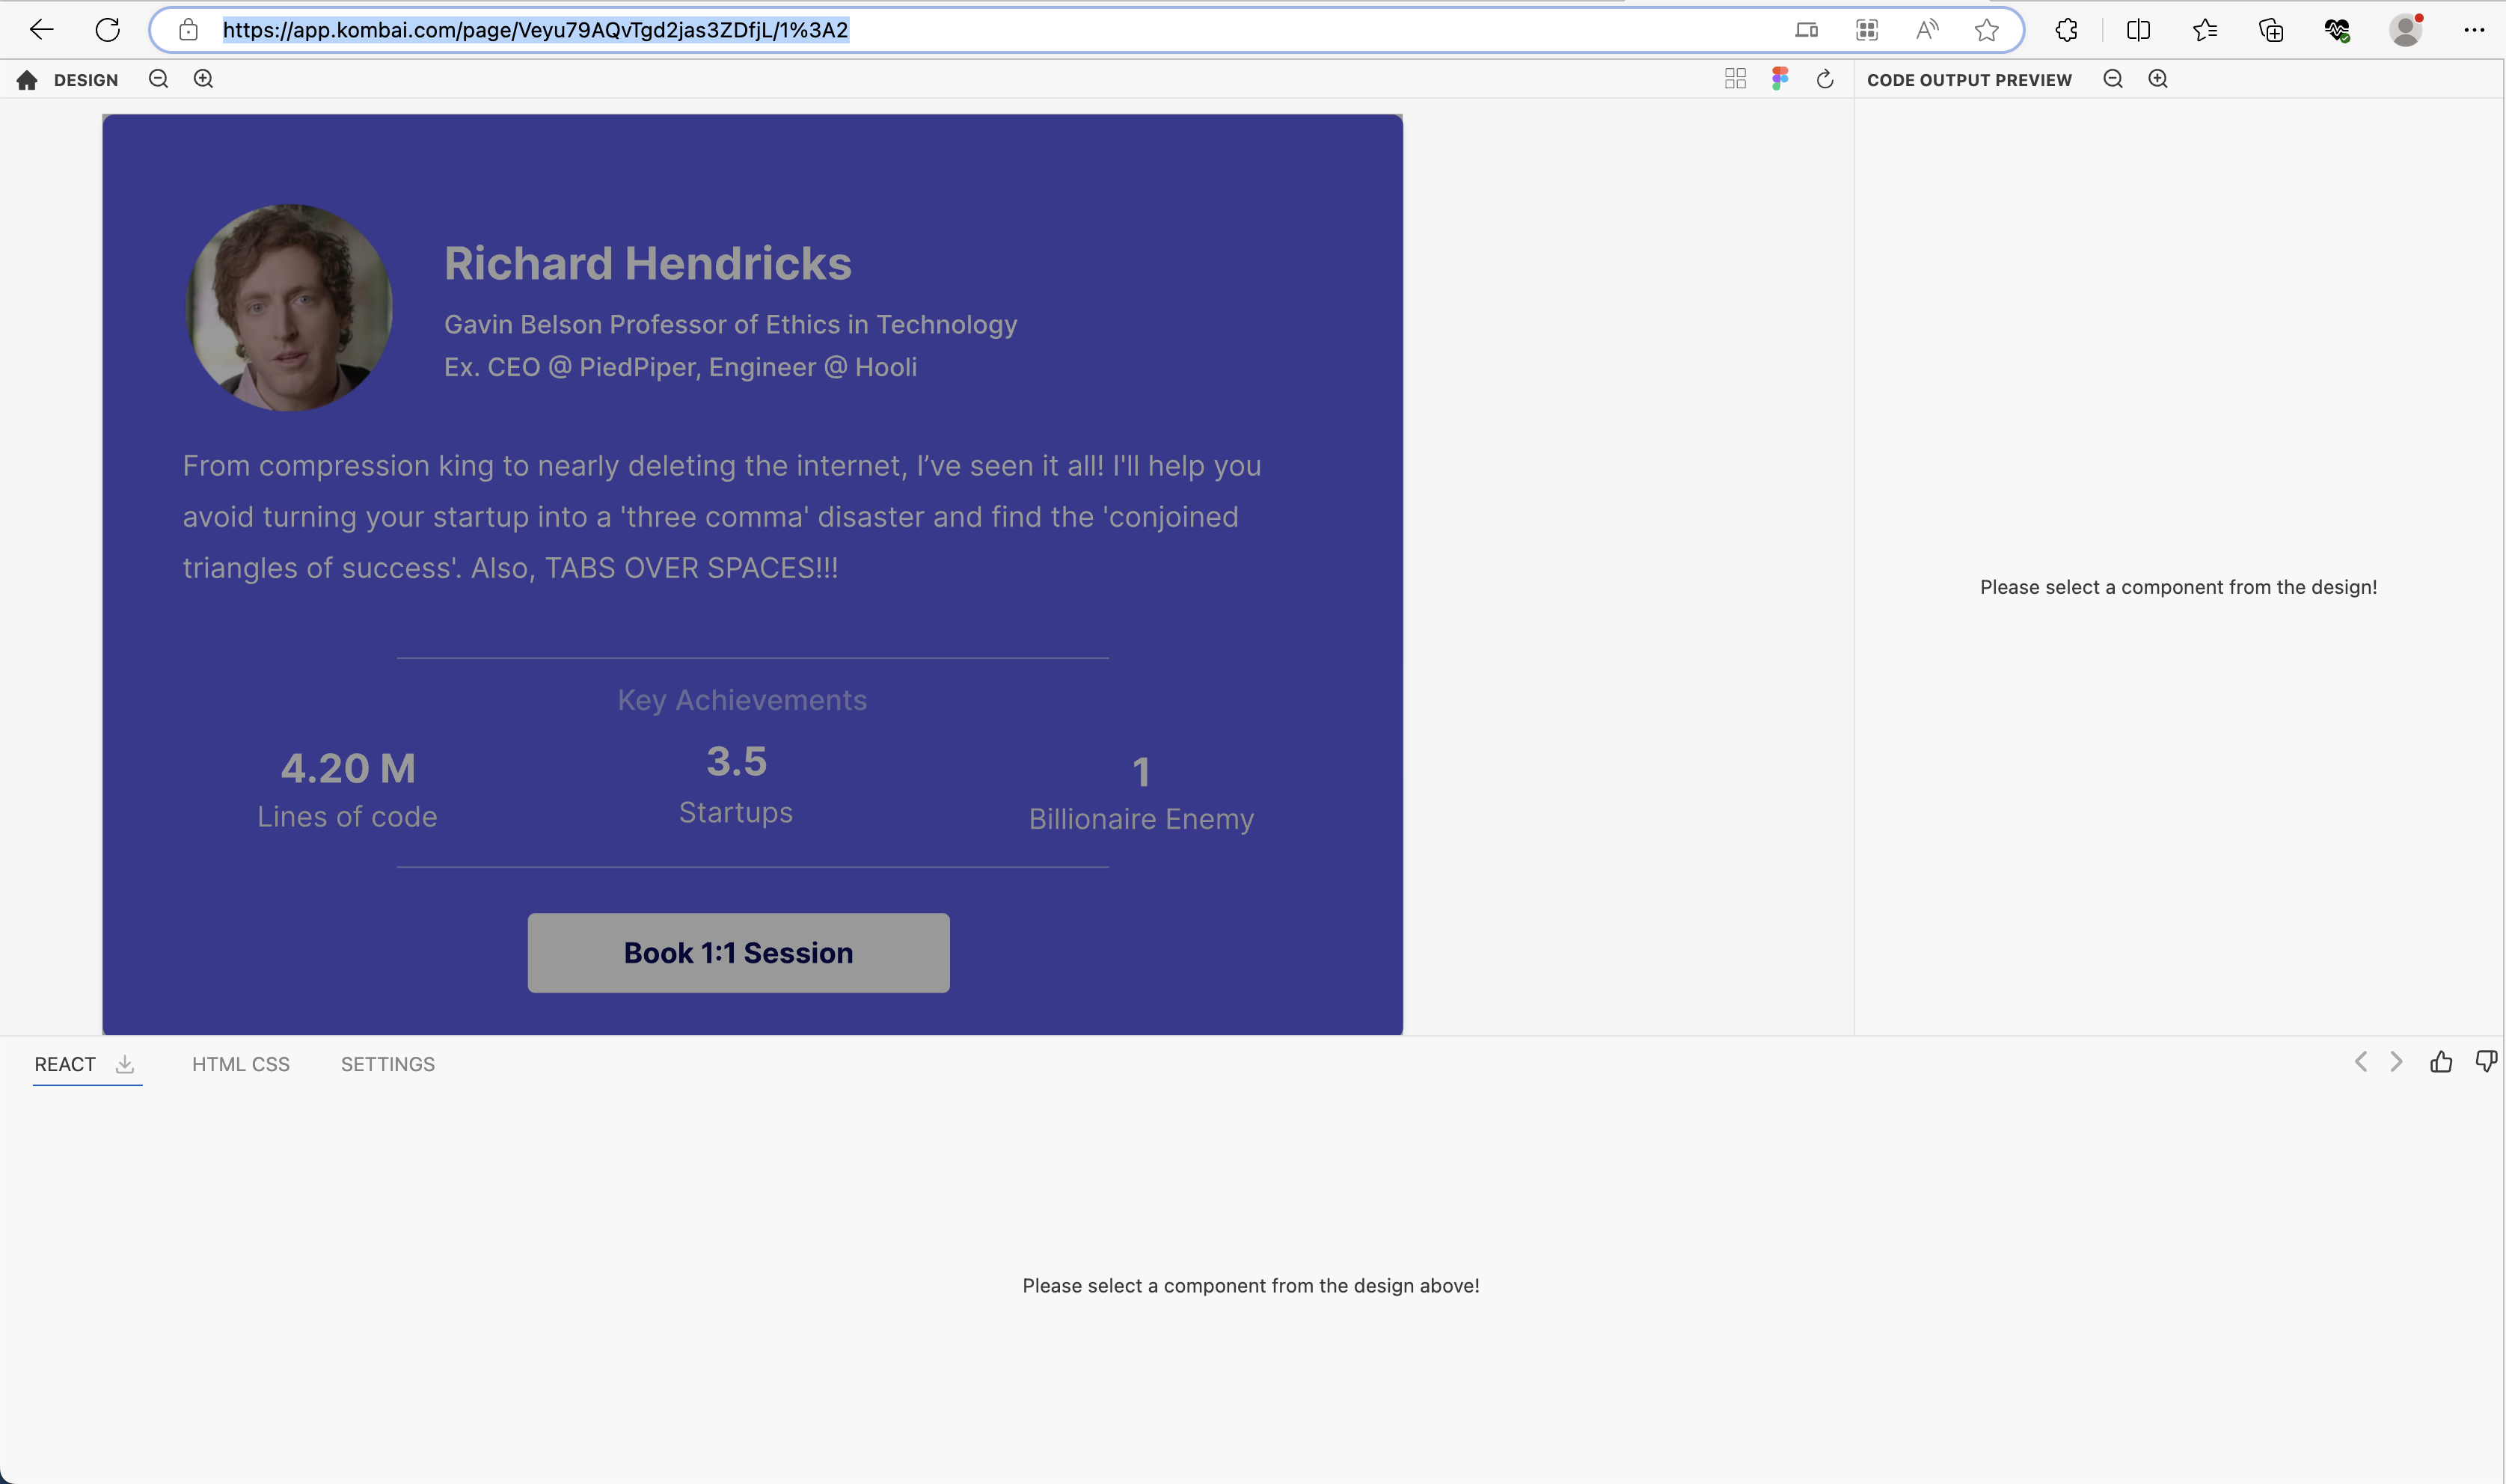Refresh the design with the reload icon

1825,79
